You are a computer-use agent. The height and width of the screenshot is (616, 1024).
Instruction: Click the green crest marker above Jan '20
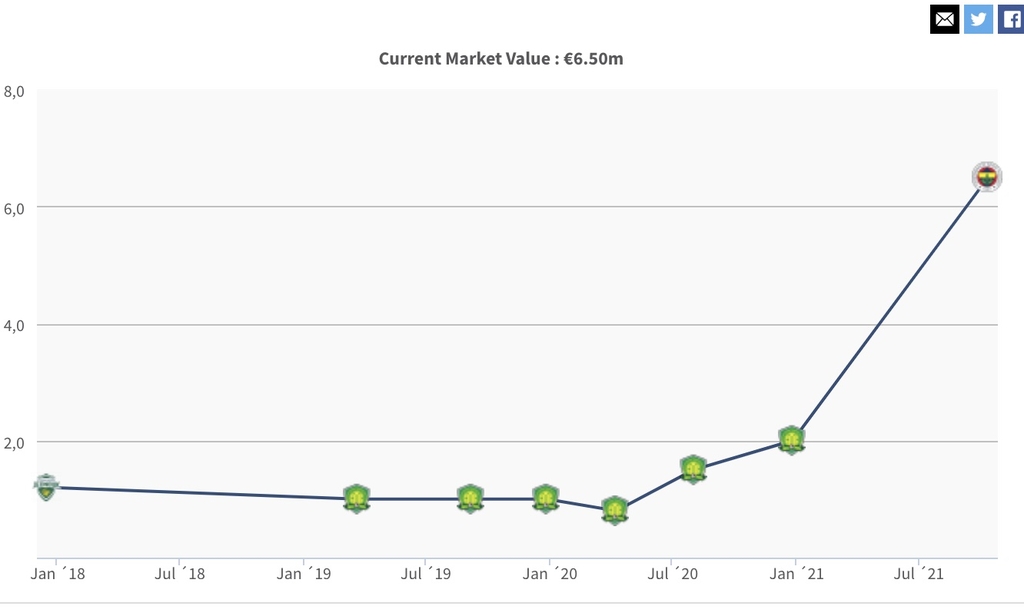tap(545, 498)
